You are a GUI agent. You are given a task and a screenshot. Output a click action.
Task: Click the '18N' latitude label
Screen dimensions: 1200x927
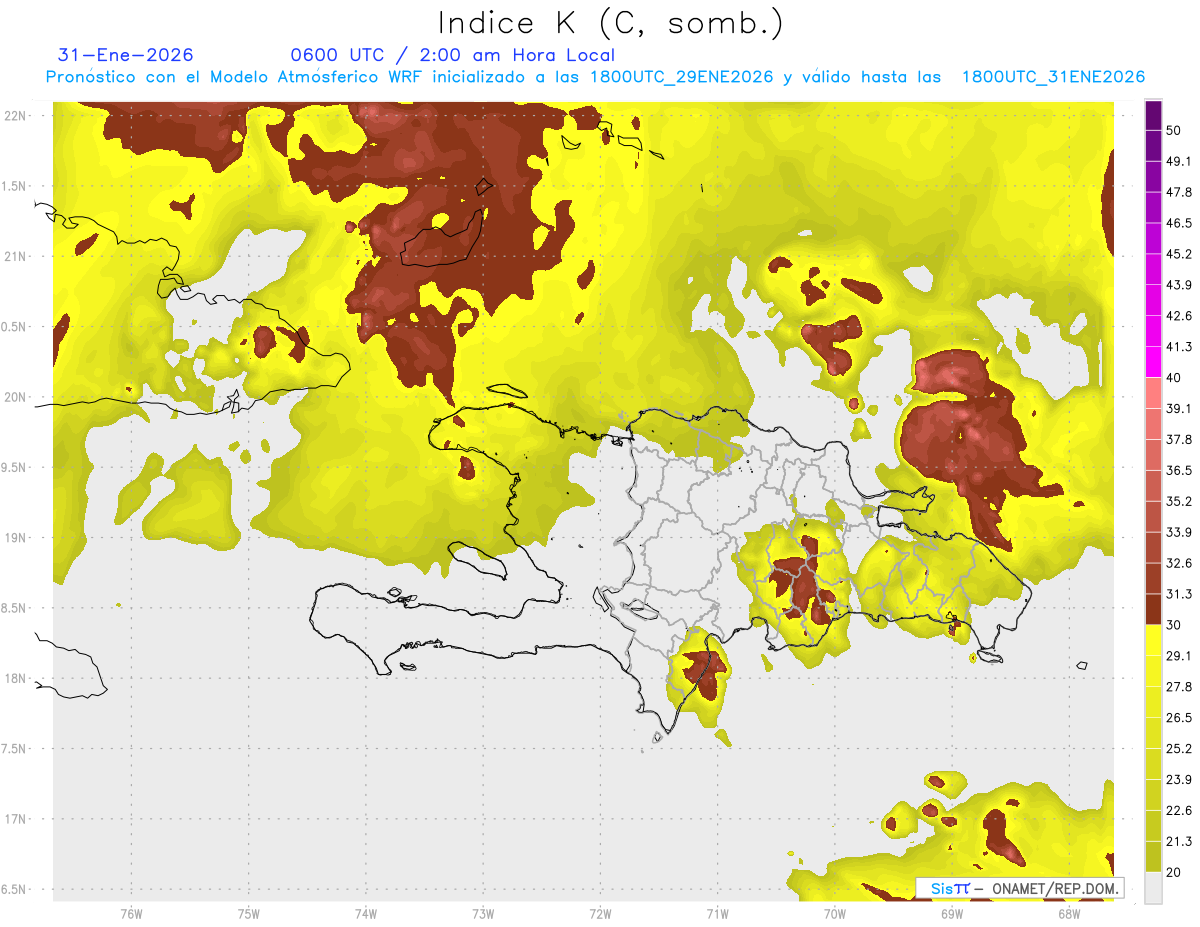click(x=16, y=679)
